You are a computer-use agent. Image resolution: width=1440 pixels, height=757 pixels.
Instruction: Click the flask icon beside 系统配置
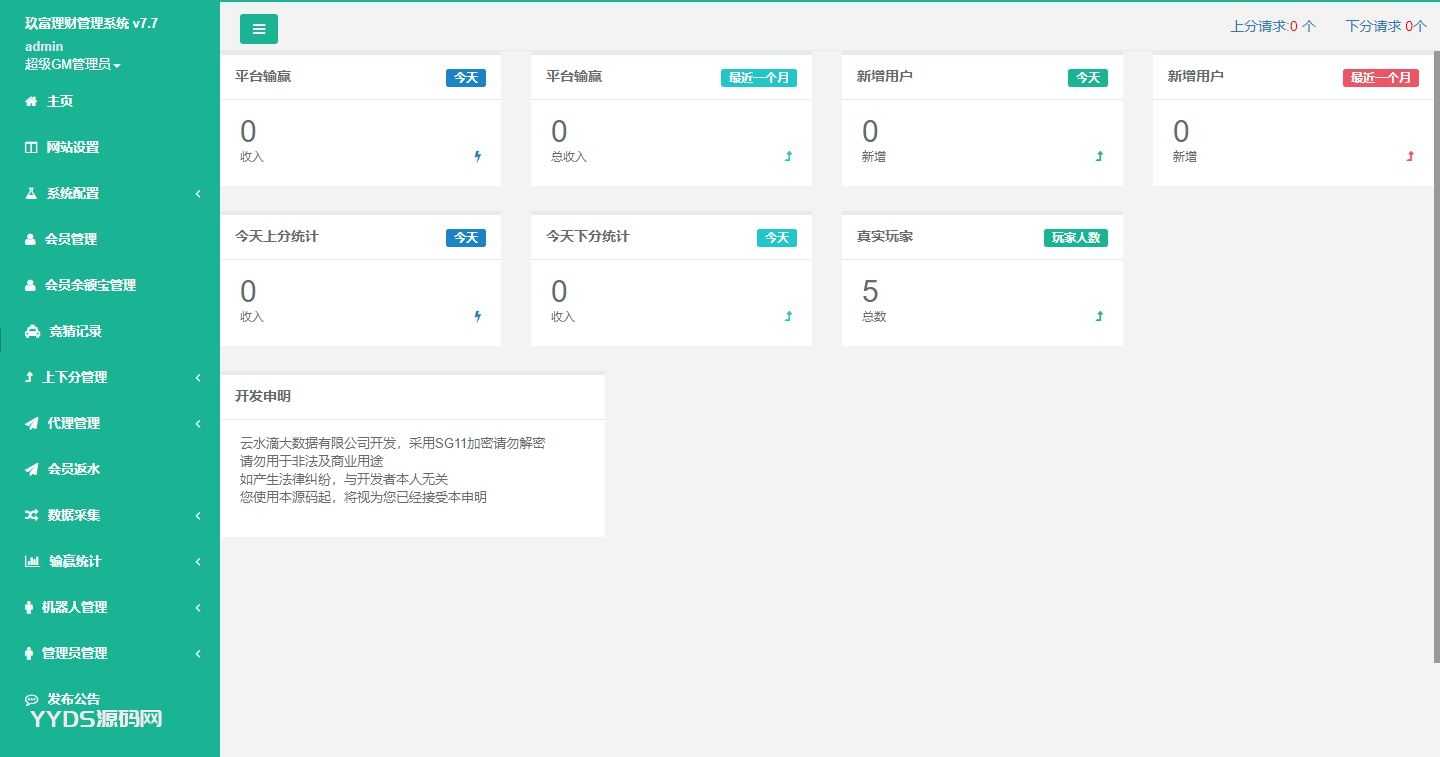pyautogui.click(x=31, y=193)
